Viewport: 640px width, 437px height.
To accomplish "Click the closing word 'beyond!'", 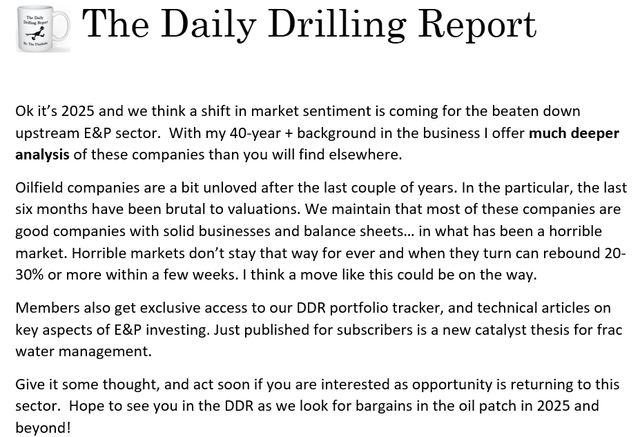I will coord(43,428).
